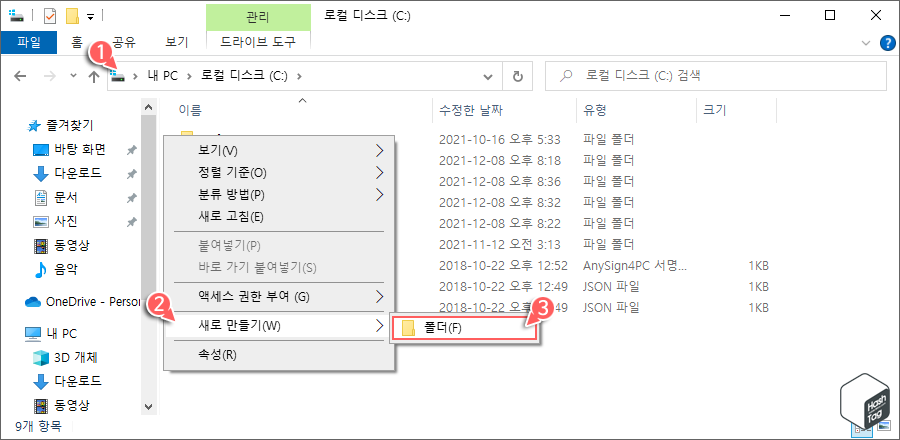This screenshot has height=440, width=900.
Task: Open 바탕 화면 in quick access
Action: [79, 150]
